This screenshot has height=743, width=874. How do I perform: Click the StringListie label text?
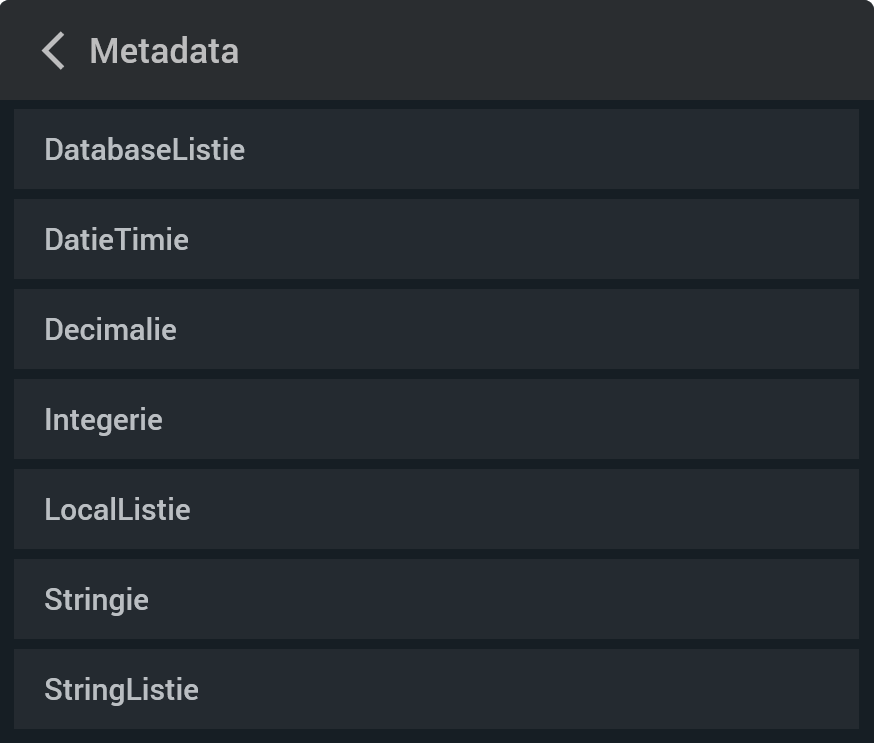click(x=121, y=690)
